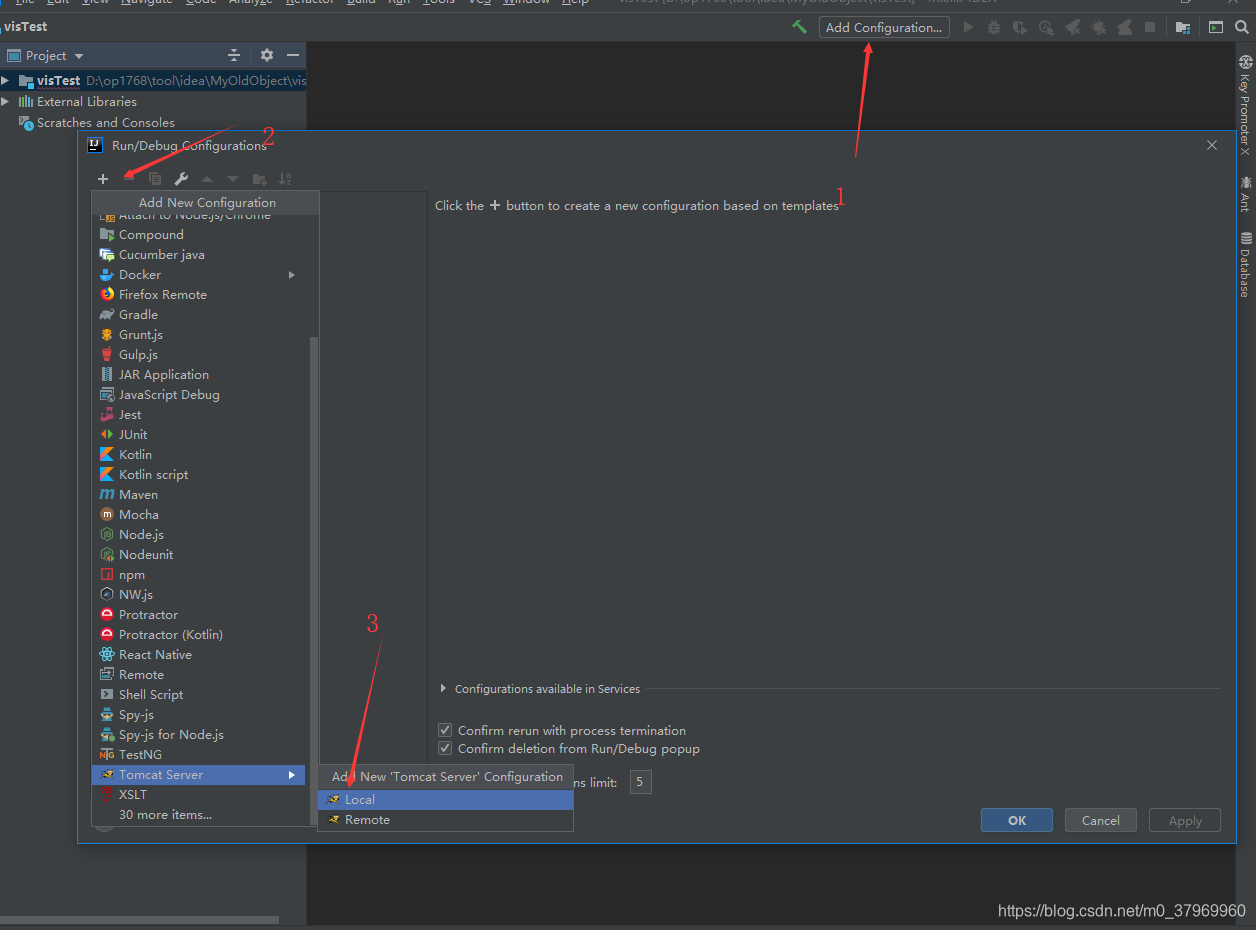The height and width of the screenshot is (930, 1256).
Task: Click 30 more items... entry
Action: tap(199, 815)
